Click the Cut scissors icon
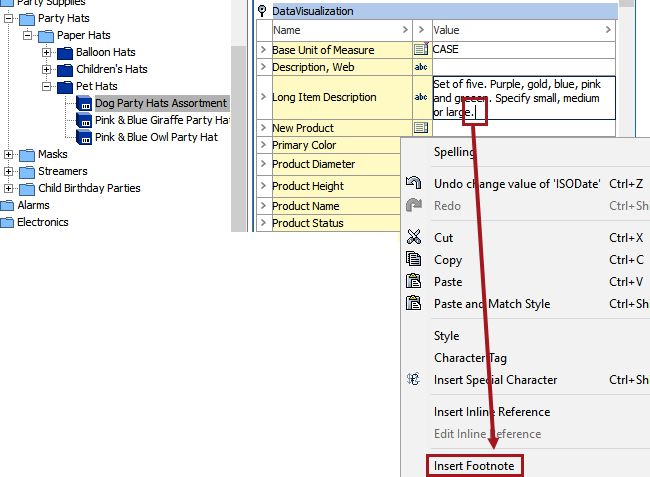 pyautogui.click(x=414, y=238)
